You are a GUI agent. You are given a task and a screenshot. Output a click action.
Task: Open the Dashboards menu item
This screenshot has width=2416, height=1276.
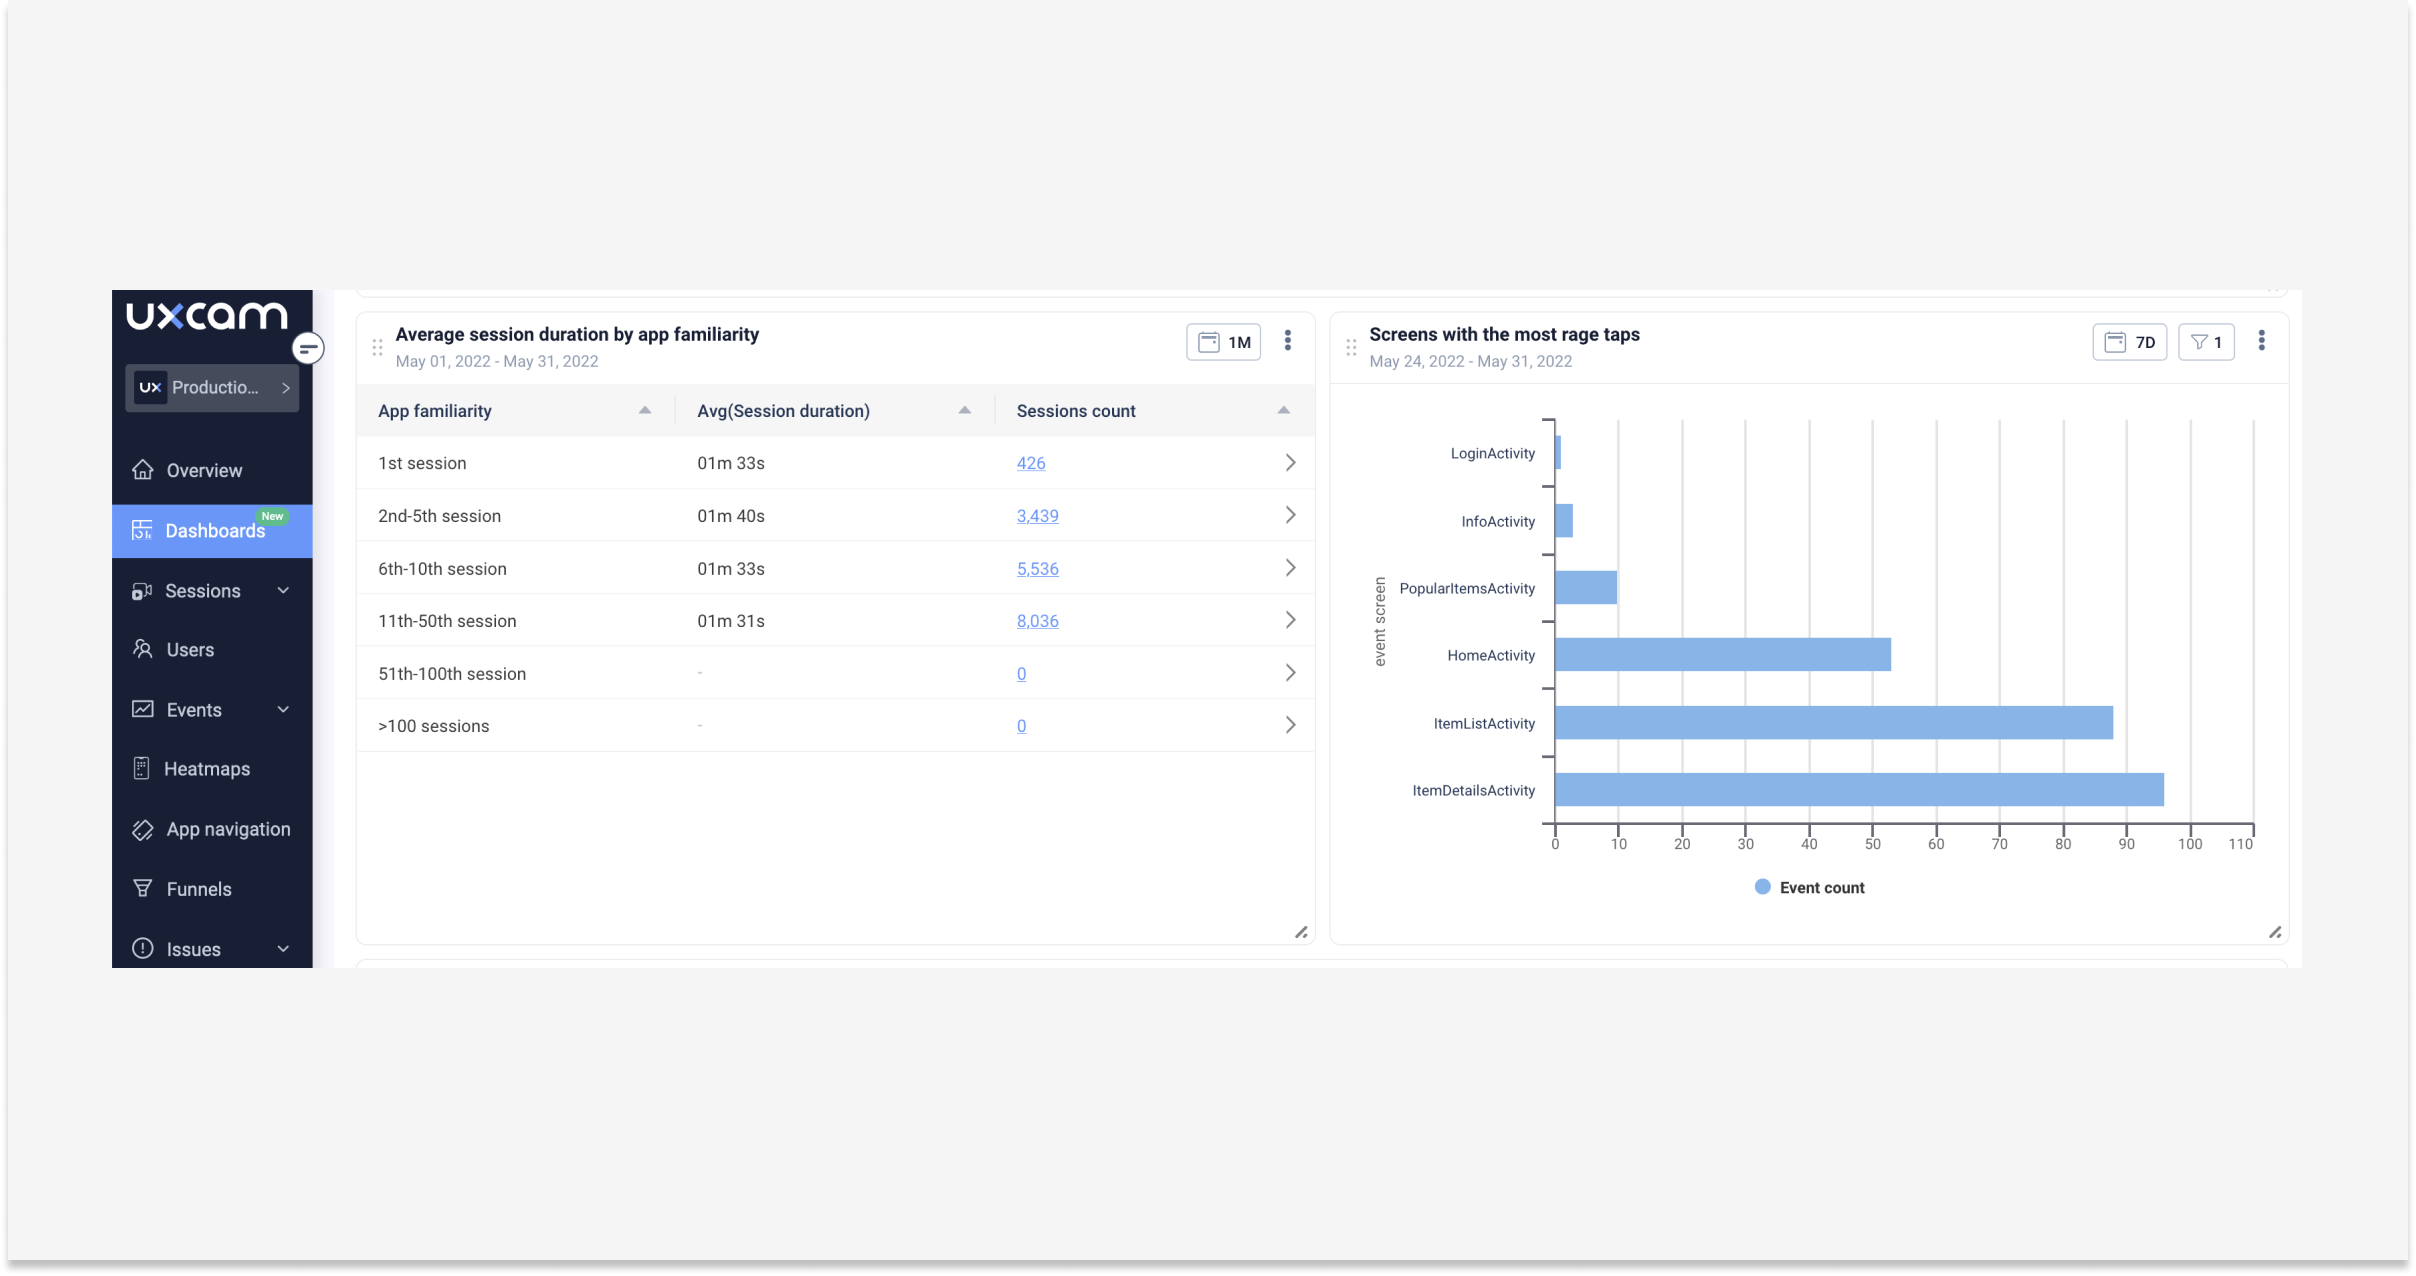click(x=213, y=531)
